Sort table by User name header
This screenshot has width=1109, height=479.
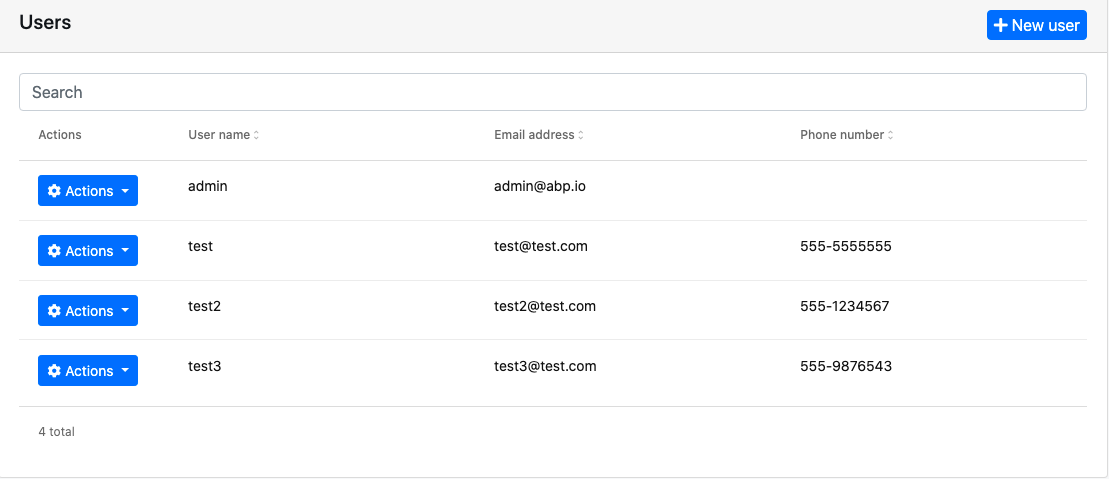(219, 135)
